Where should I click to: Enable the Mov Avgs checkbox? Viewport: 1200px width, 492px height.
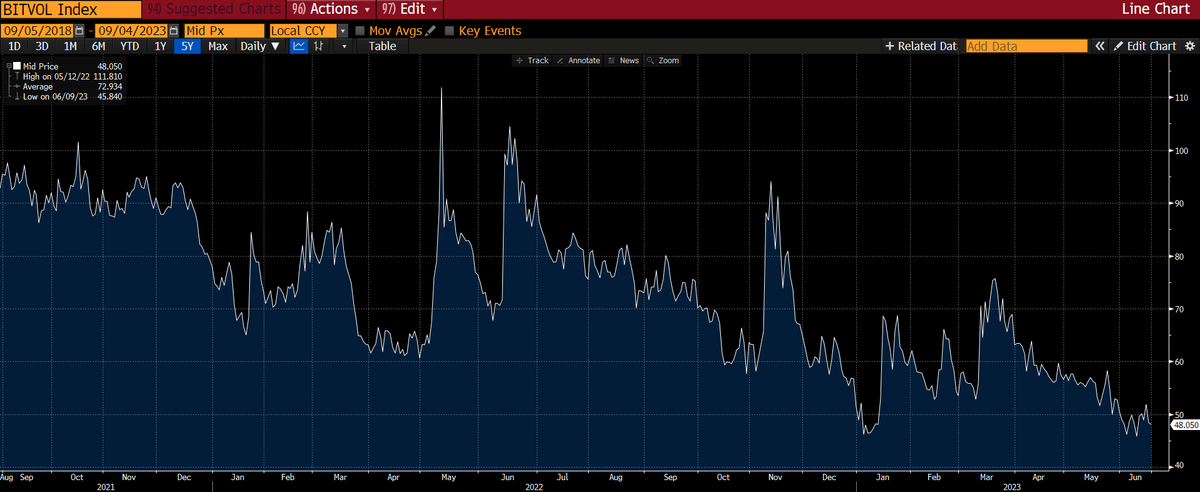[x=360, y=31]
